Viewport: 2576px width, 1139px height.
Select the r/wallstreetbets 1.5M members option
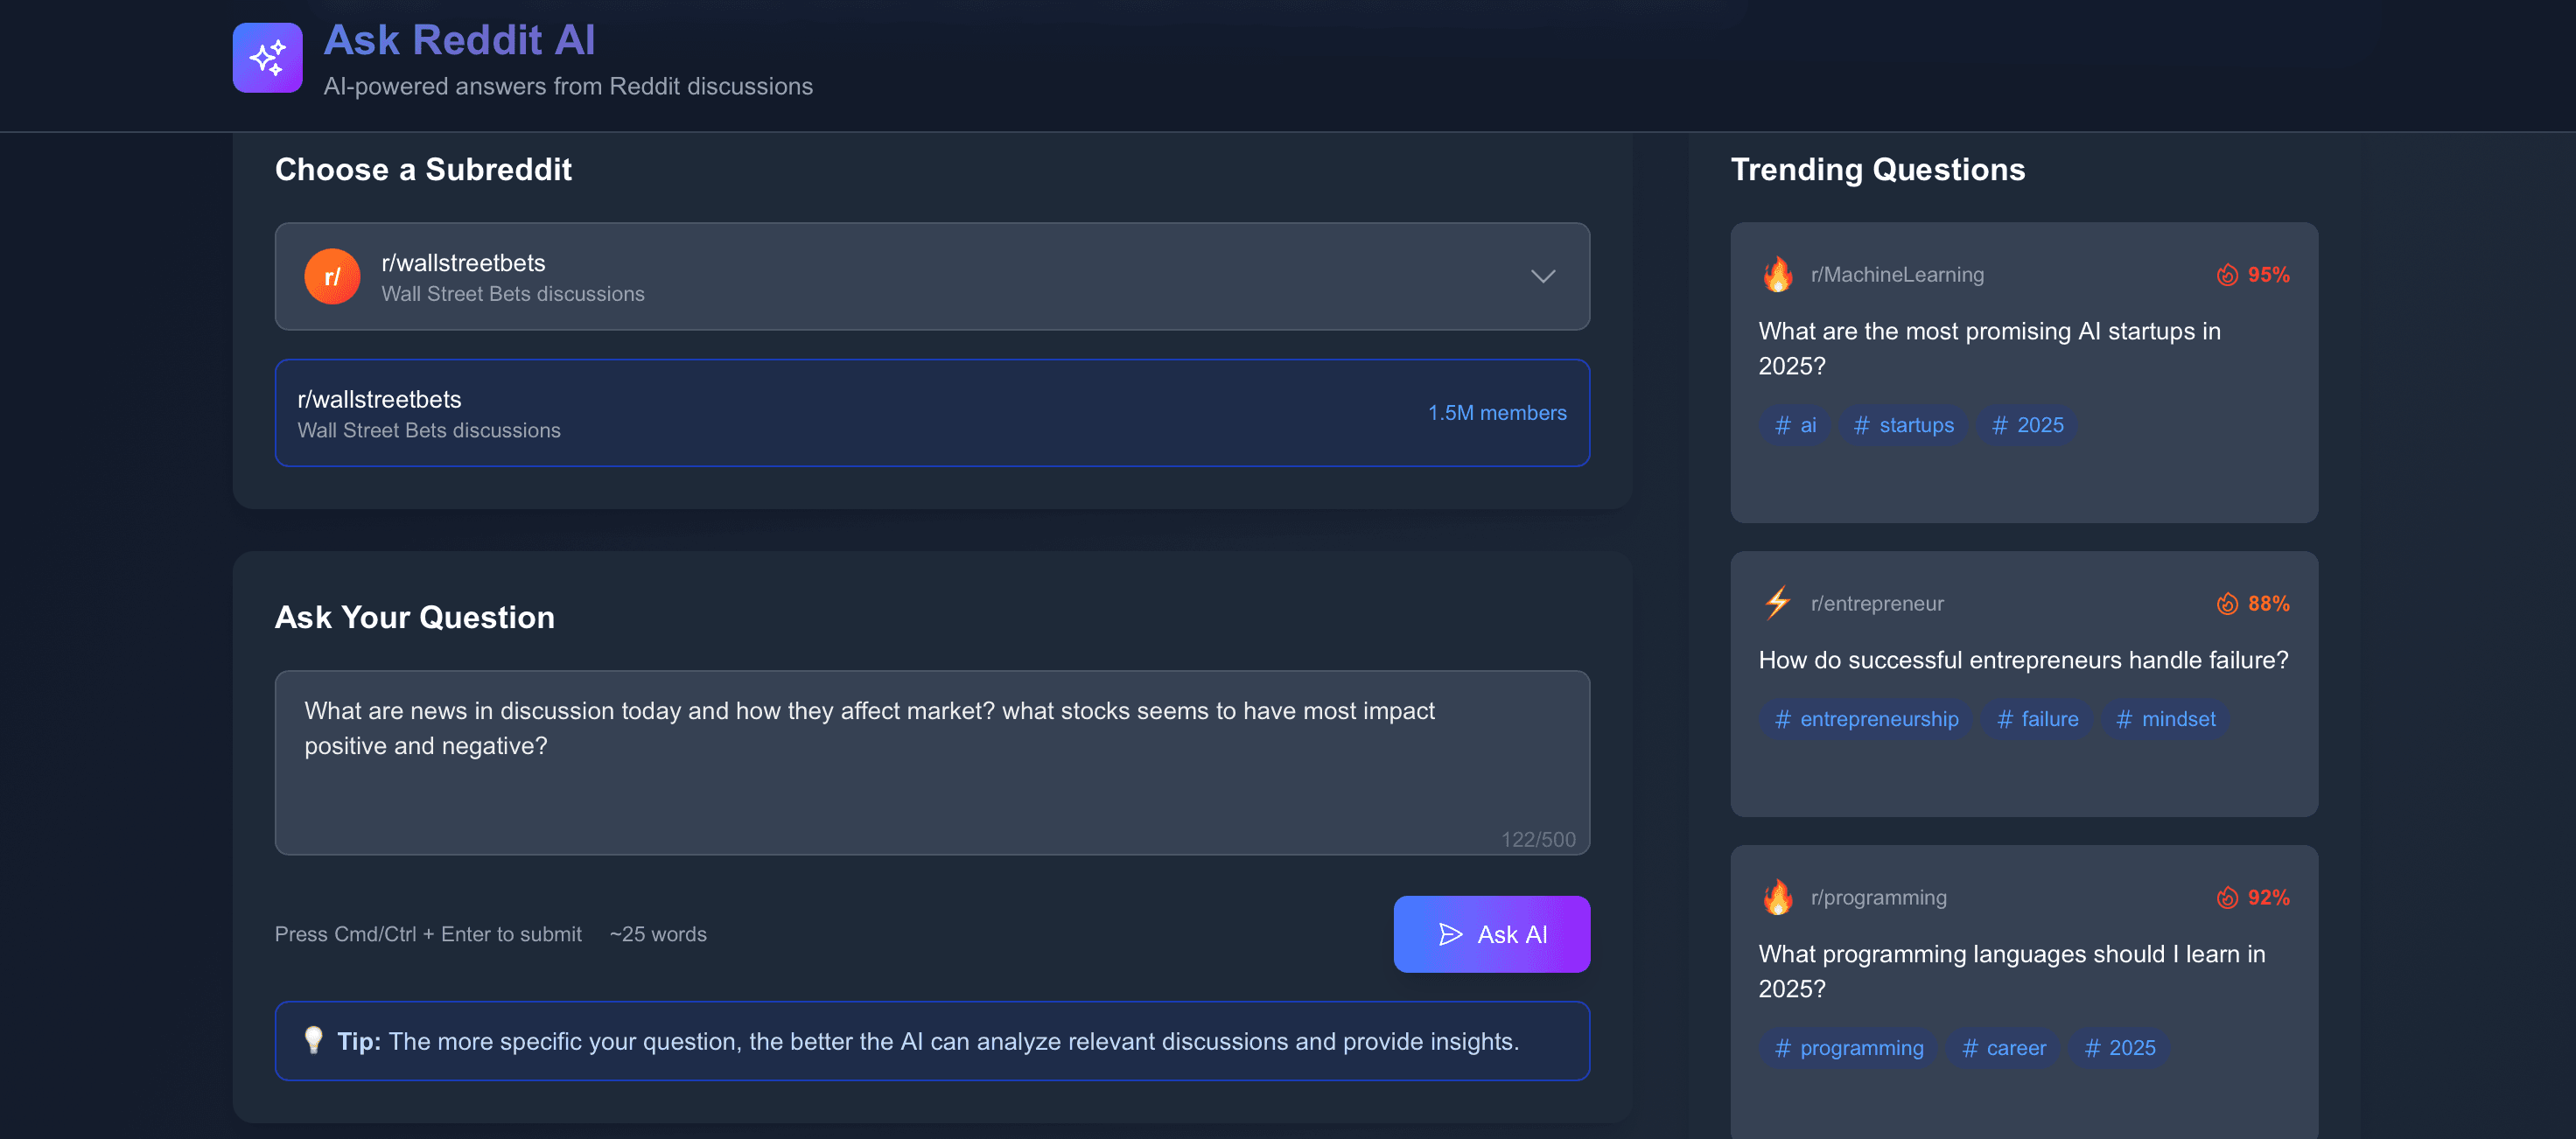(x=930, y=412)
